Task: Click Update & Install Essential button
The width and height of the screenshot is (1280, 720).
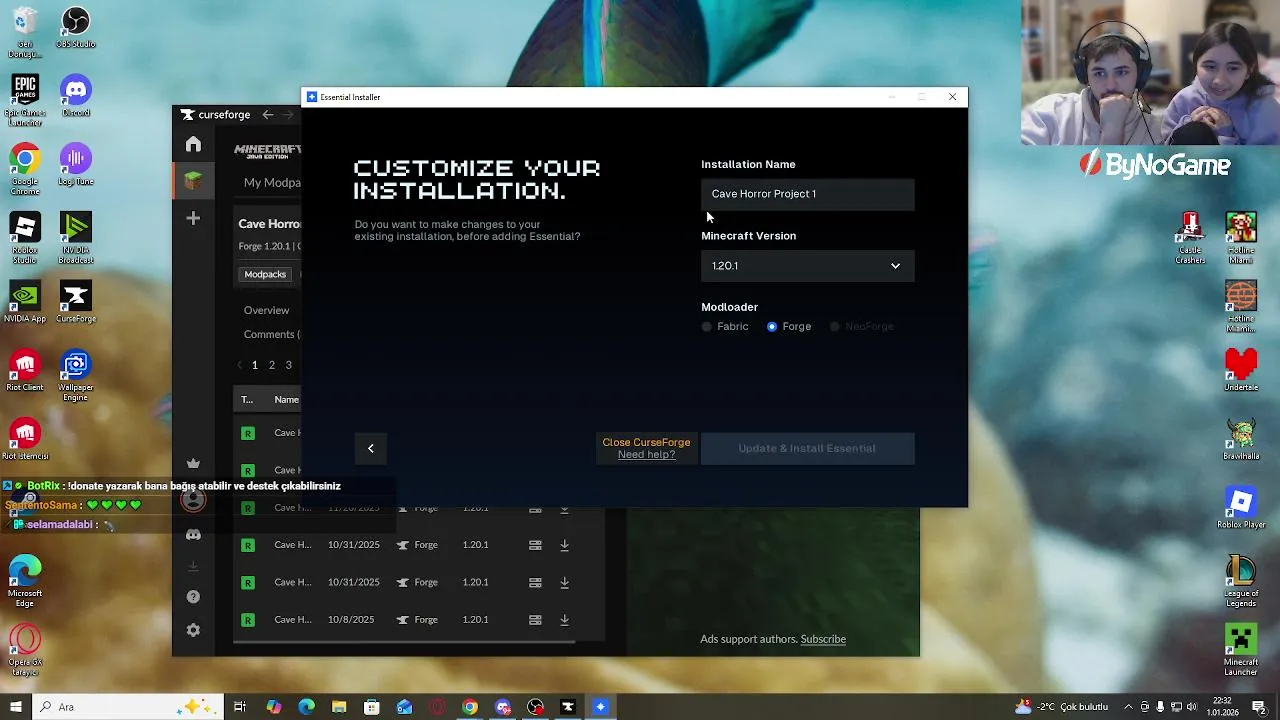Action: (x=807, y=449)
